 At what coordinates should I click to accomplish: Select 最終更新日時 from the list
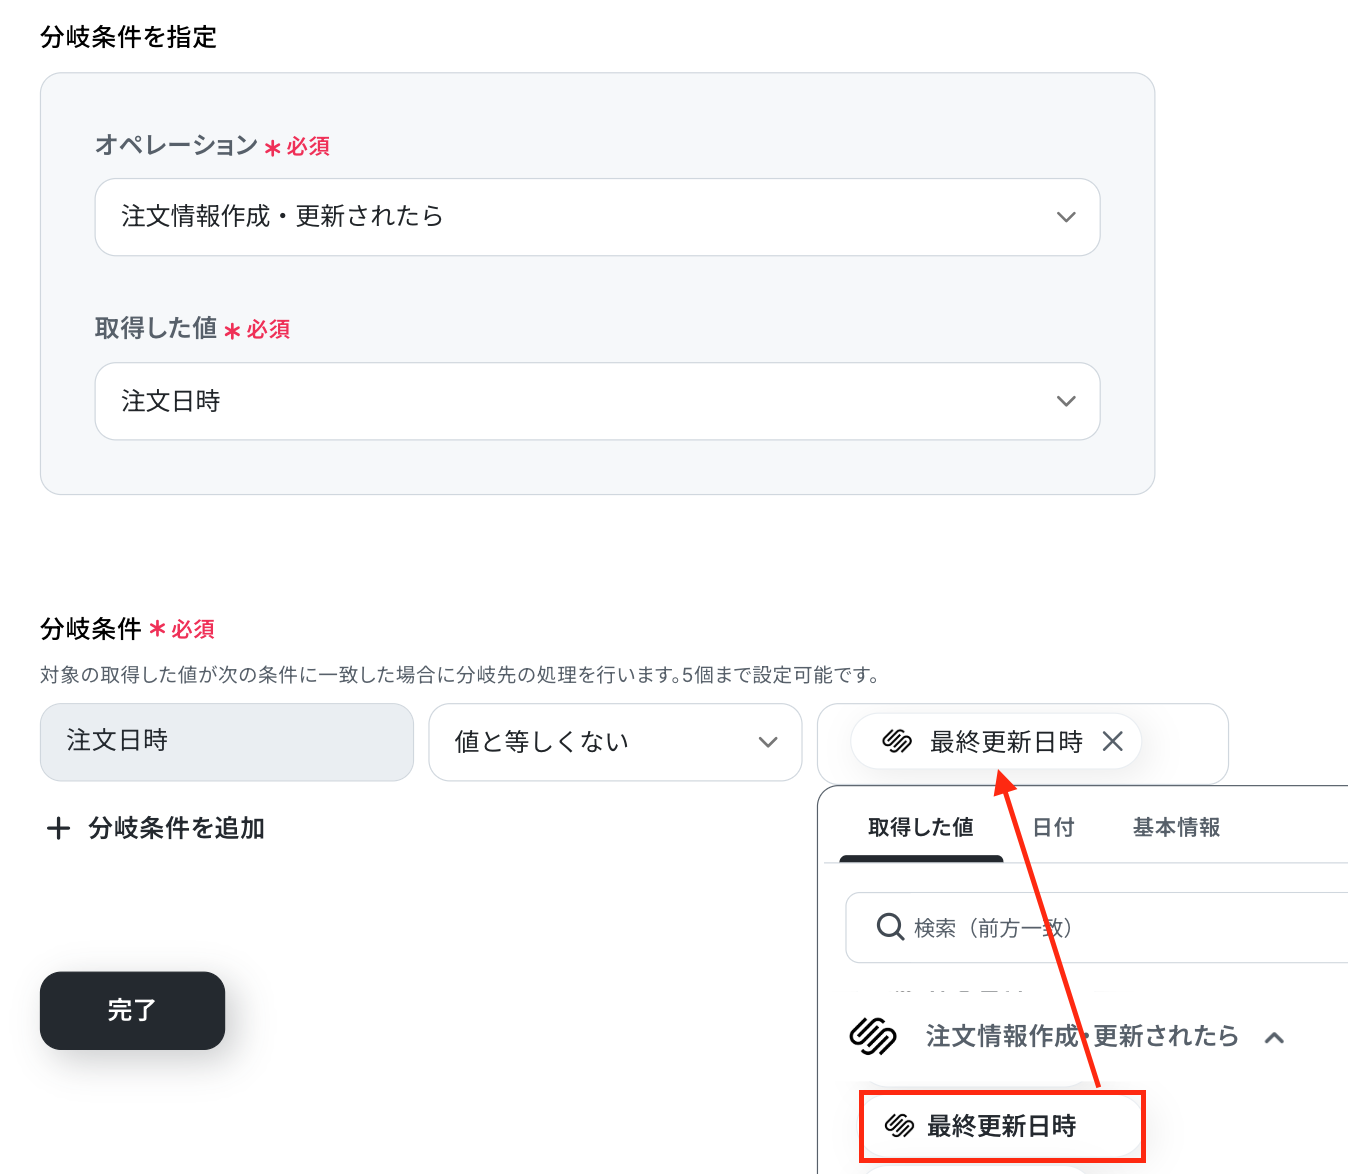tap(1002, 1126)
